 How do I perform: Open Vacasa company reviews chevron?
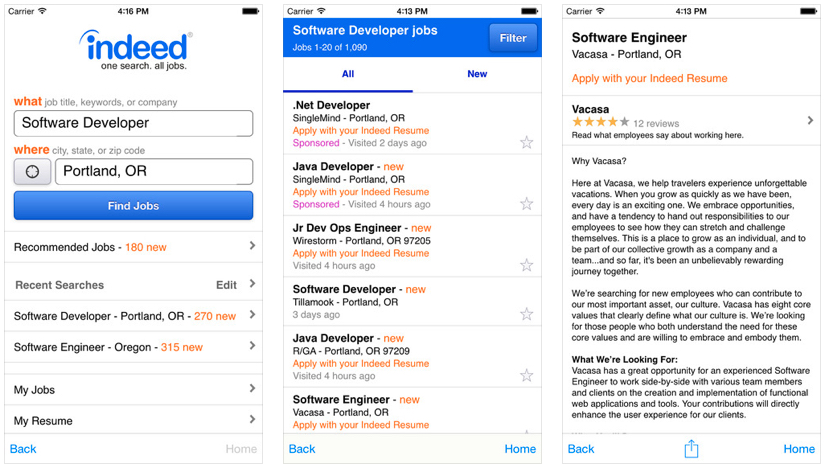[810, 120]
